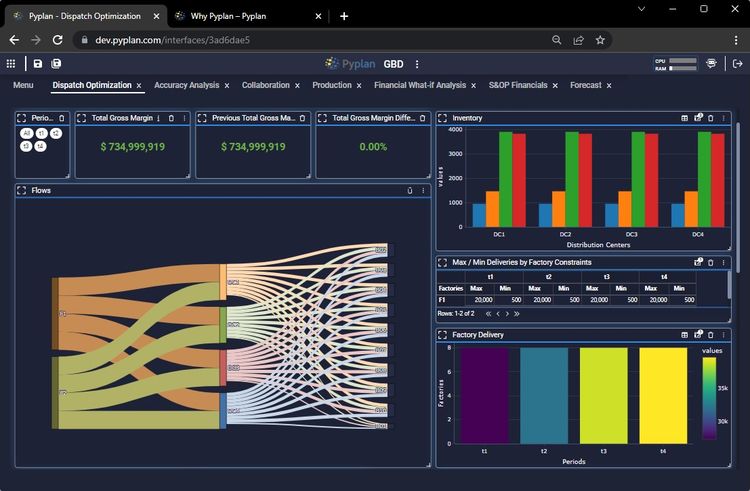Maximize the Flows widget with fullscreen icon

[22, 190]
